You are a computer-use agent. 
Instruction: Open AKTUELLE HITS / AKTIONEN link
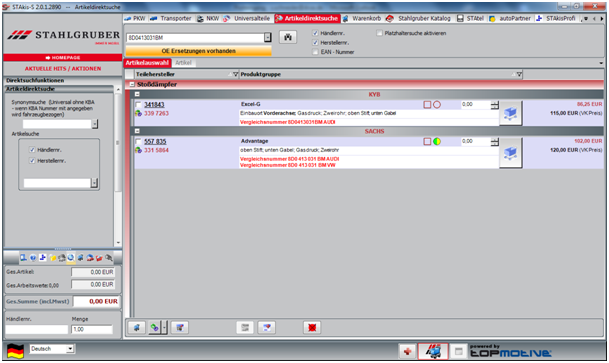tap(63, 68)
